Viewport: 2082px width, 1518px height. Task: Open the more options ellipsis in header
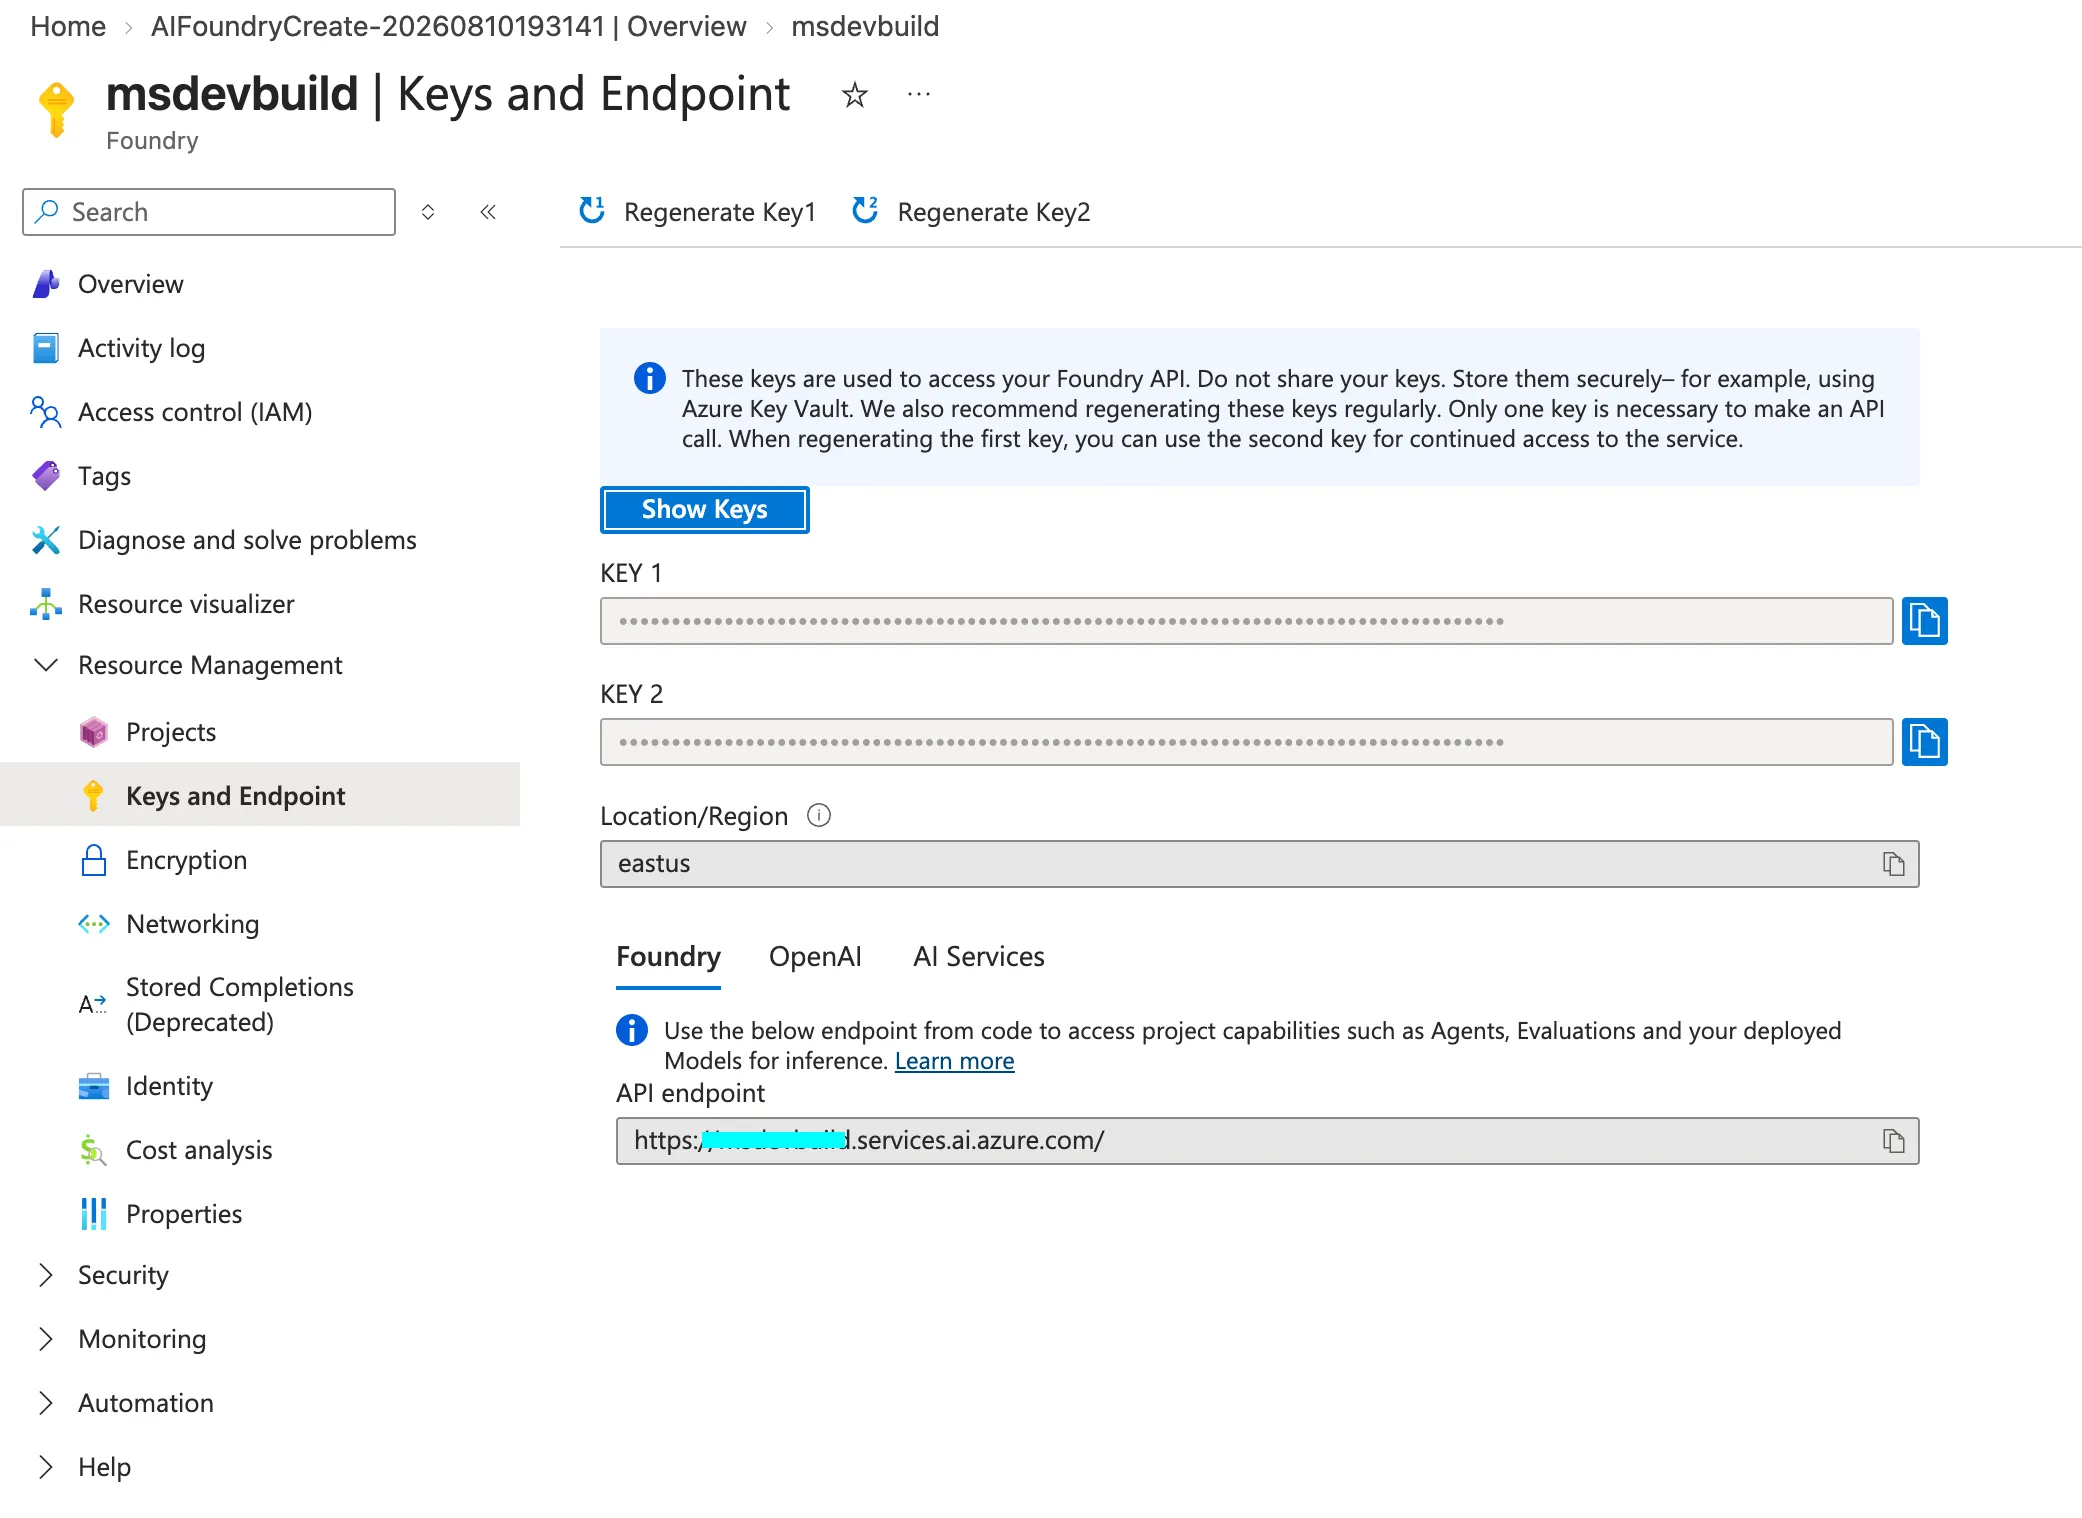919,94
